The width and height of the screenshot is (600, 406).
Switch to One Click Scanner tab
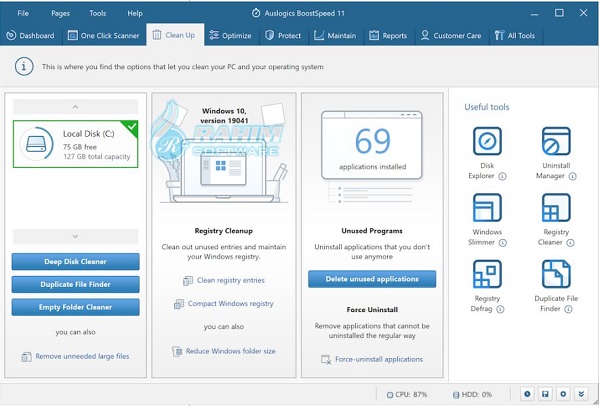(104, 36)
